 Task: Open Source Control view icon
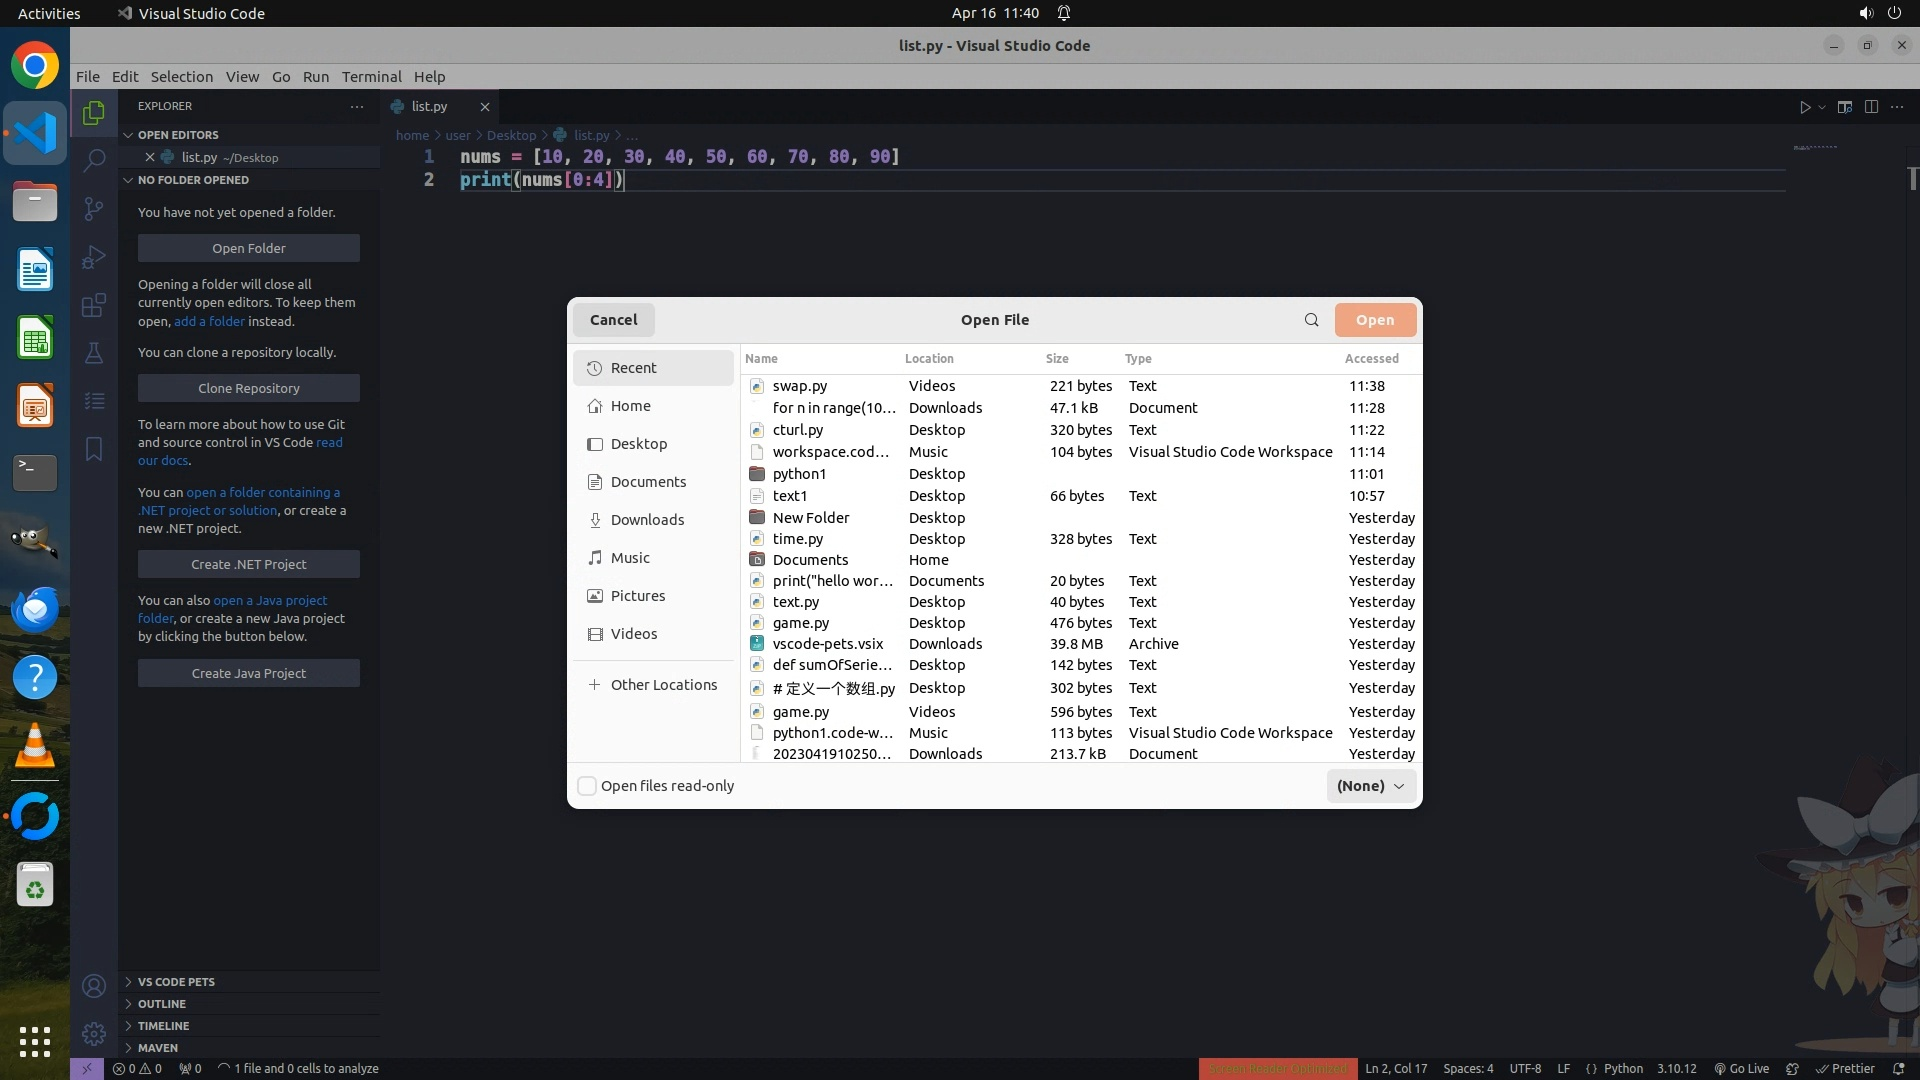click(94, 208)
